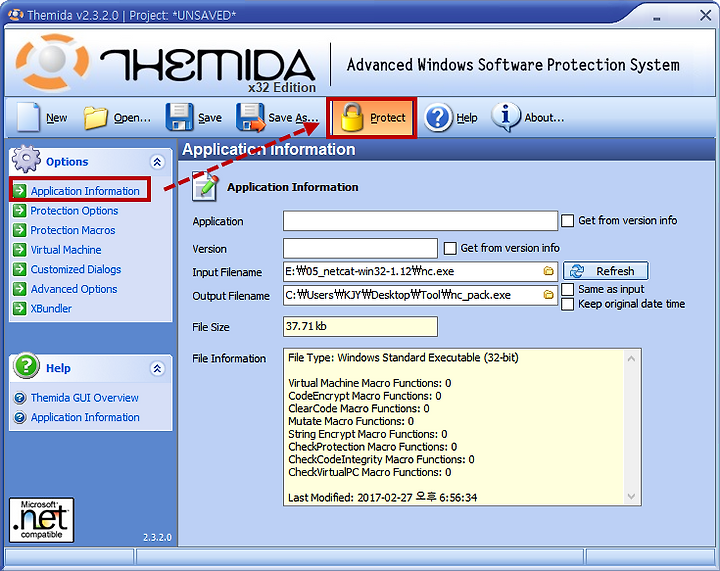Click the 2.3.2.0 version label in sidebar

[157, 537]
